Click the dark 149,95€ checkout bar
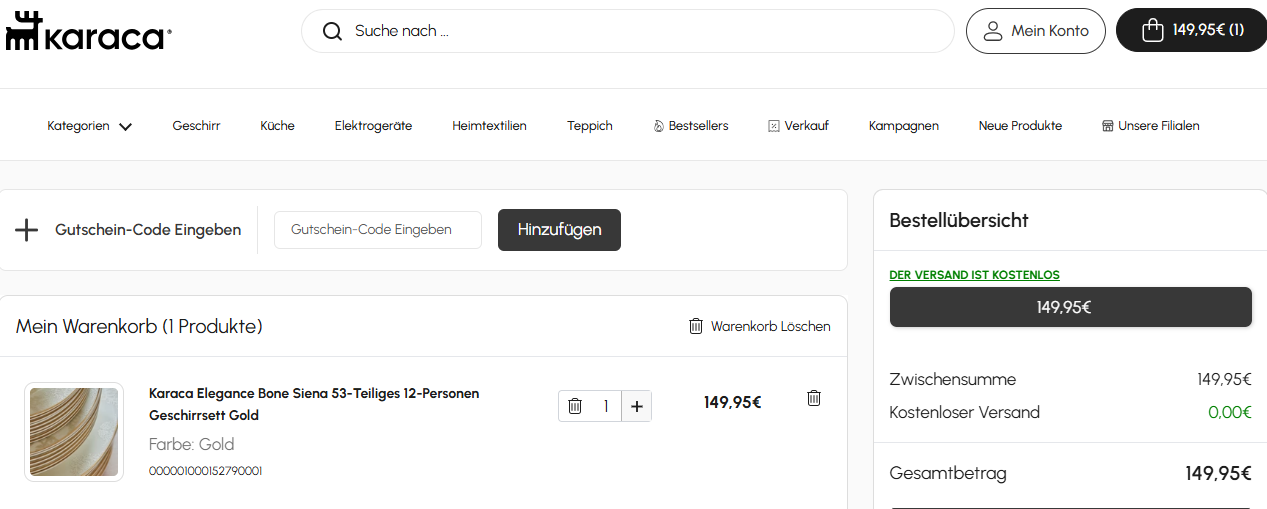Viewport: 1267px width, 509px height. click(x=1071, y=307)
